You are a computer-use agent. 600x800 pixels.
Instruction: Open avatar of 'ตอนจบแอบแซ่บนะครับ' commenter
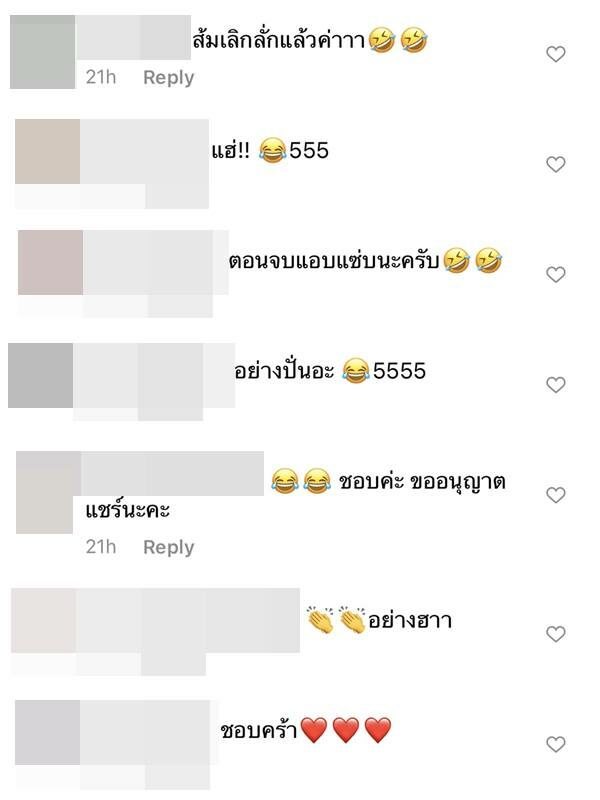51,262
